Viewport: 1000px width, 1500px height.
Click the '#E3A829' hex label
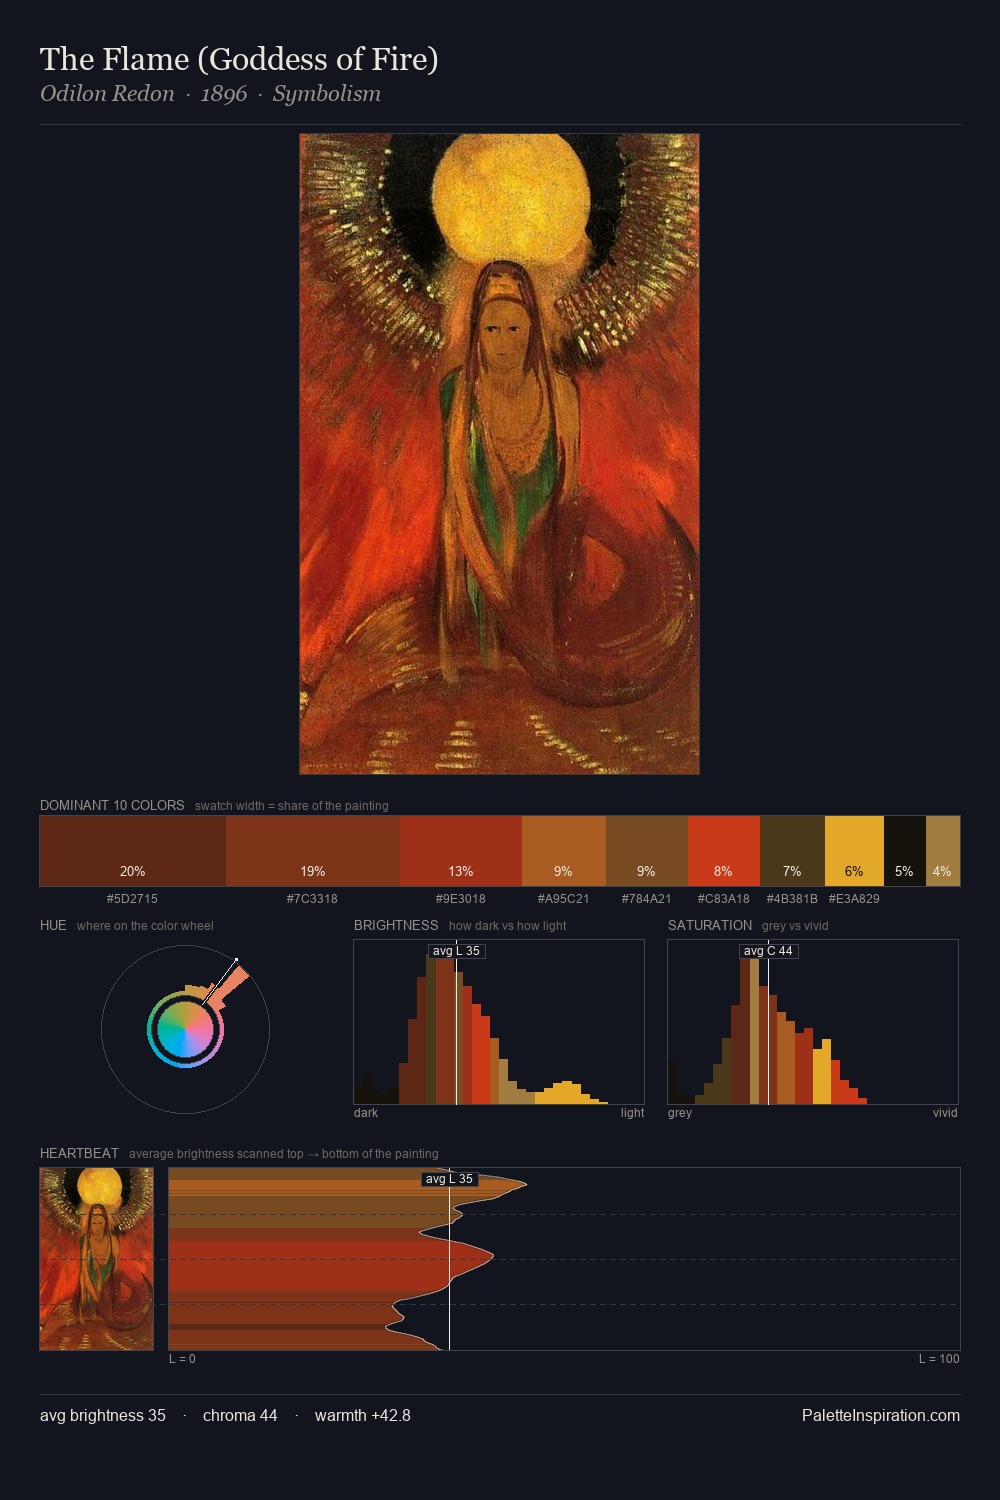(x=854, y=898)
